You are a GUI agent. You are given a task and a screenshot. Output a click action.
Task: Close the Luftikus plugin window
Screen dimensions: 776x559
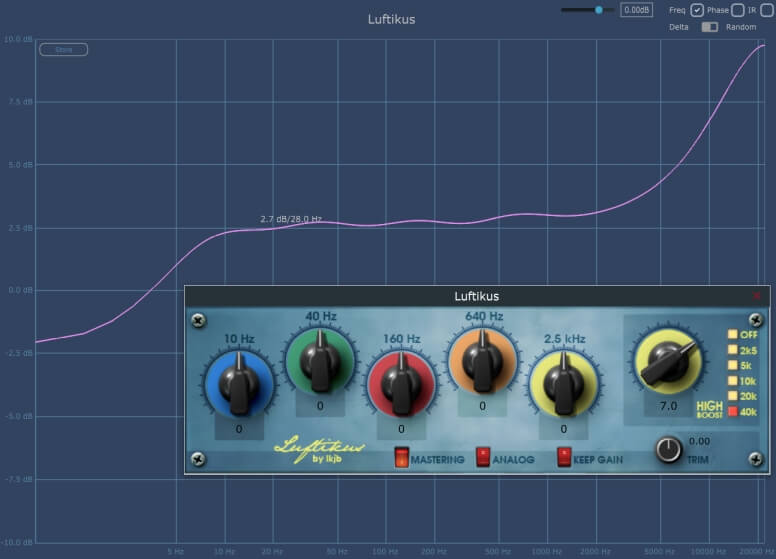point(757,296)
